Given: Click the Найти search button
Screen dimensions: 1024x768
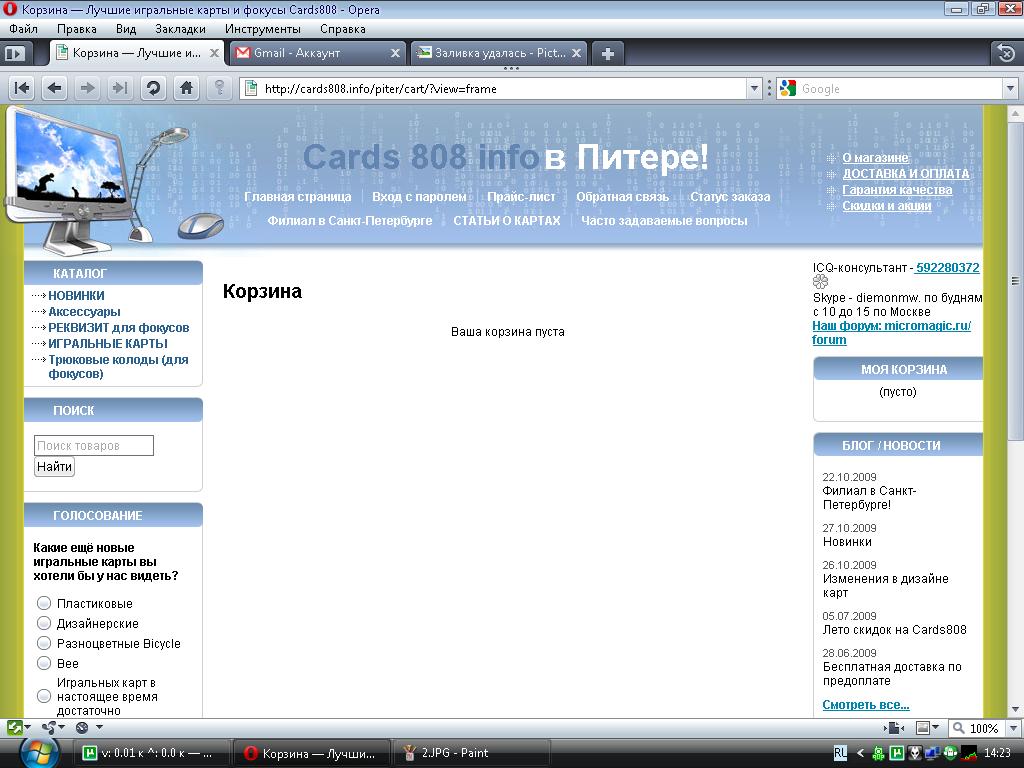Looking at the screenshot, I should click(54, 466).
